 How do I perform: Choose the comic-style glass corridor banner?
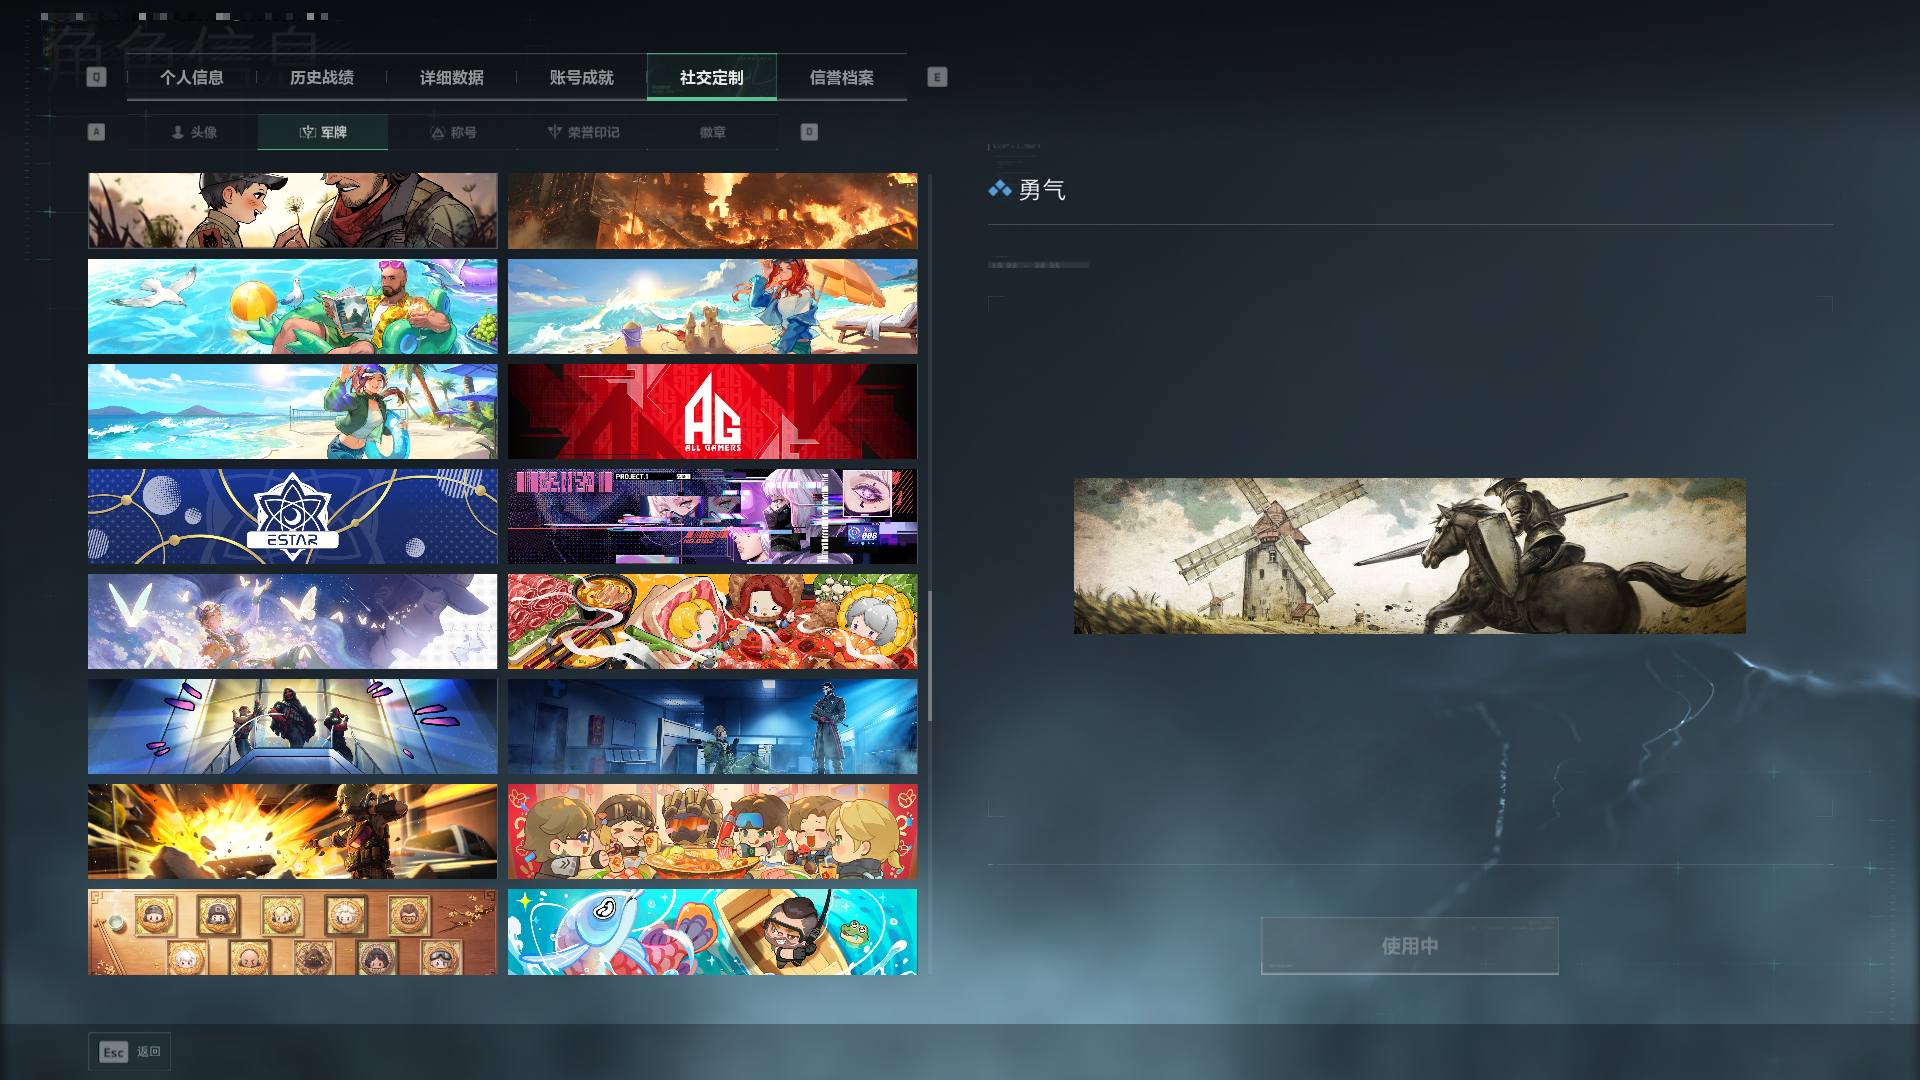(292, 726)
